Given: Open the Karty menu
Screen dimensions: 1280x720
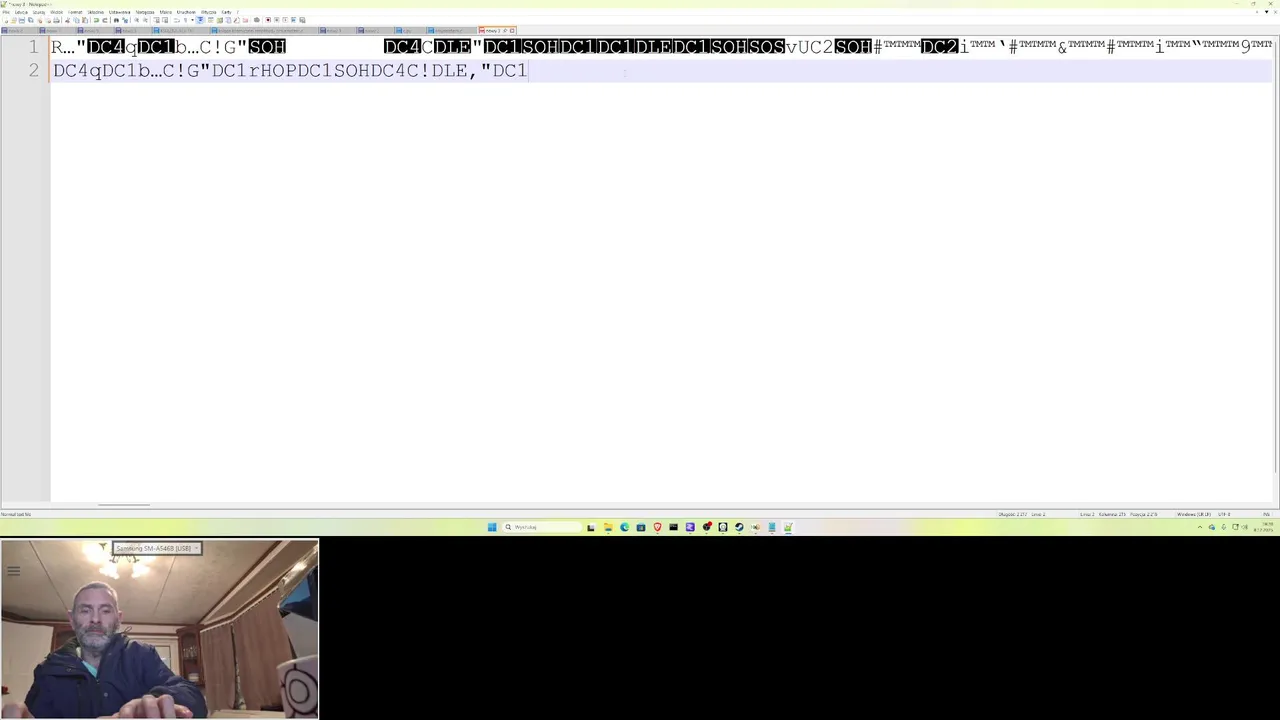Looking at the screenshot, I should pyautogui.click(x=226, y=12).
